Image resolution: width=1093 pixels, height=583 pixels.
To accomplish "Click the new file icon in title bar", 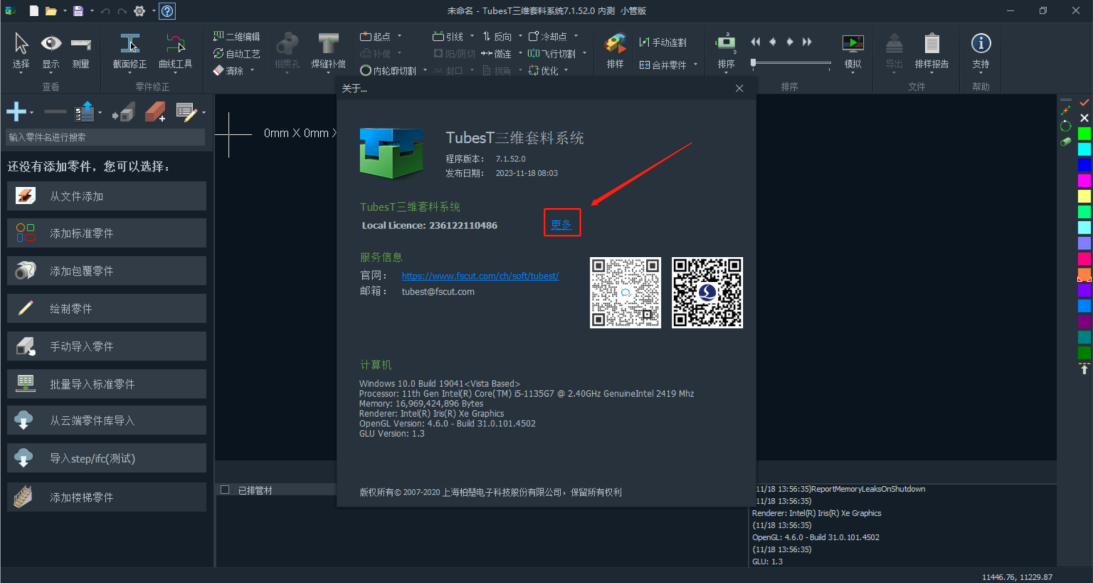I will [x=34, y=10].
